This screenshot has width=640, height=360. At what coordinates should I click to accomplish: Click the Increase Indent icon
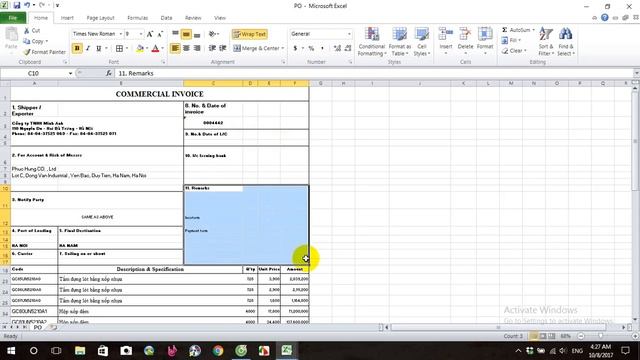(x=223, y=48)
